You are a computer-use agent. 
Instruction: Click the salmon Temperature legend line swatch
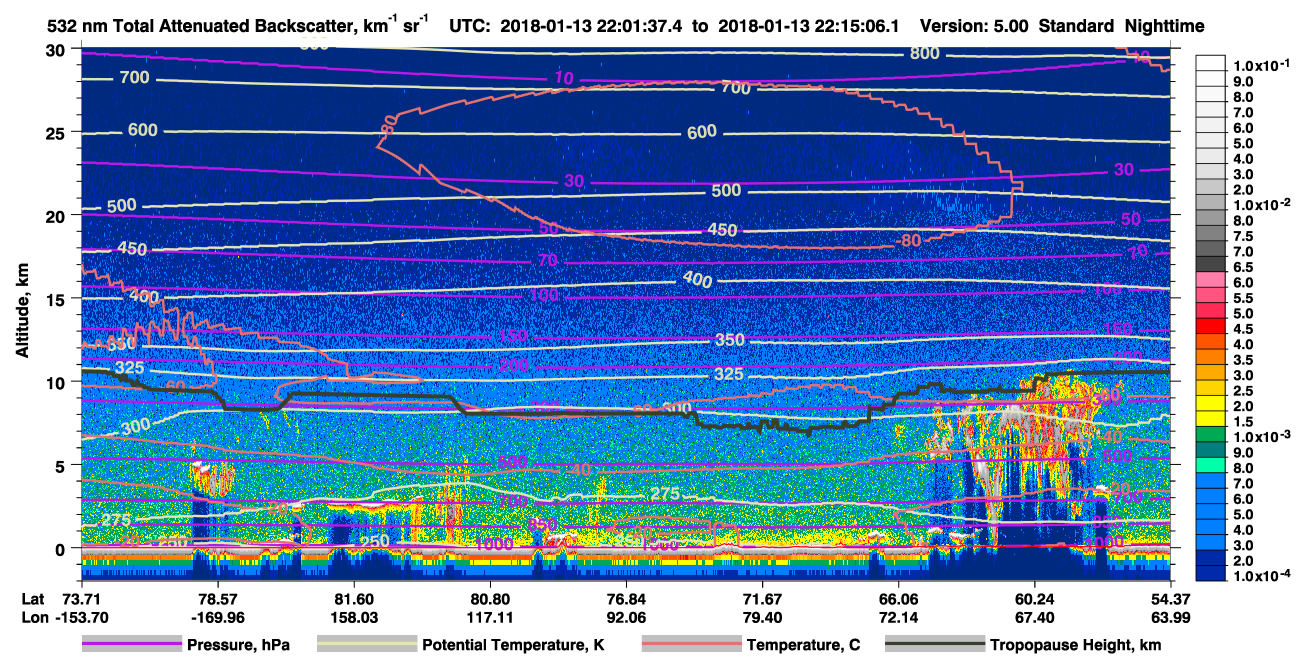click(x=690, y=645)
